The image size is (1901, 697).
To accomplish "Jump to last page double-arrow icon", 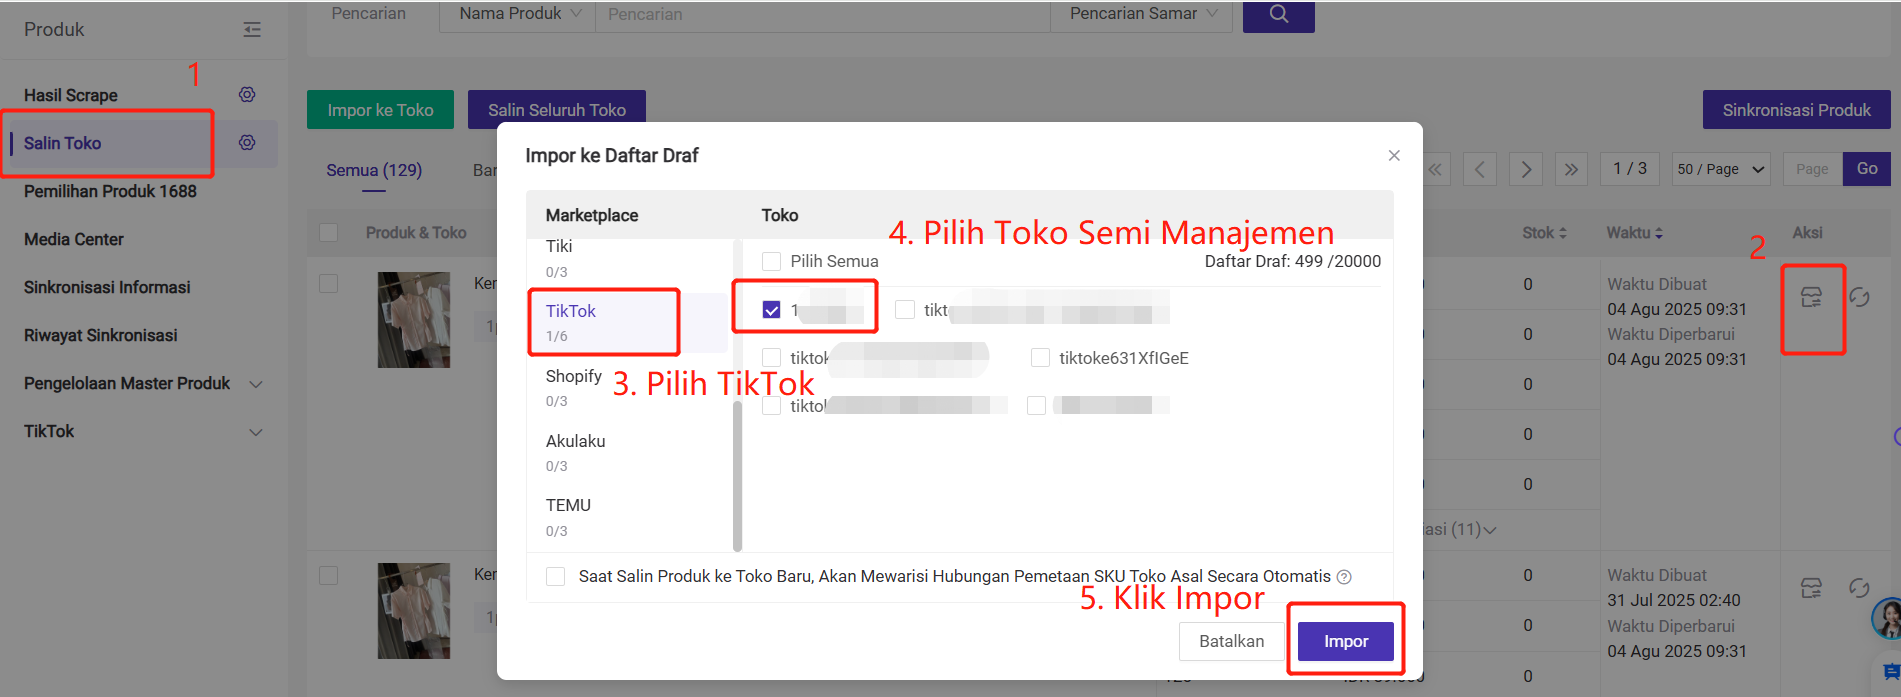I will (x=1571, y=169).
